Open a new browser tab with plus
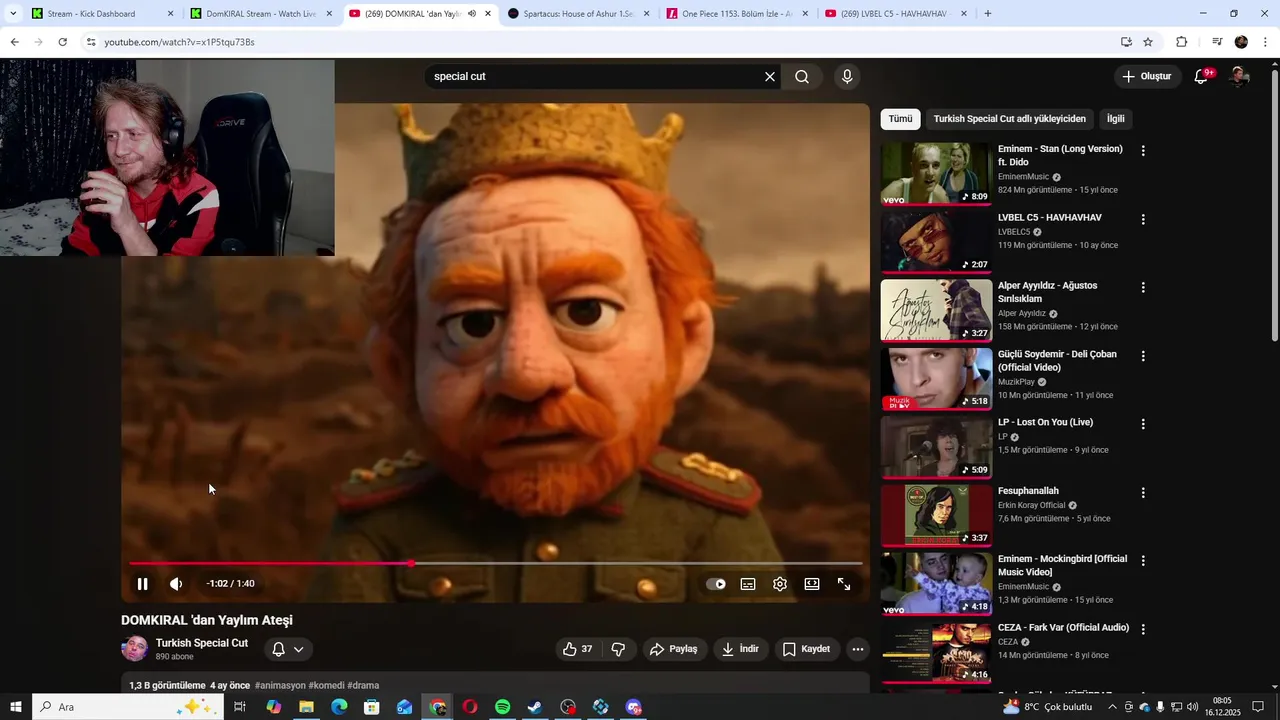Viewport: 1280px width, 720px height. point(988,14)
